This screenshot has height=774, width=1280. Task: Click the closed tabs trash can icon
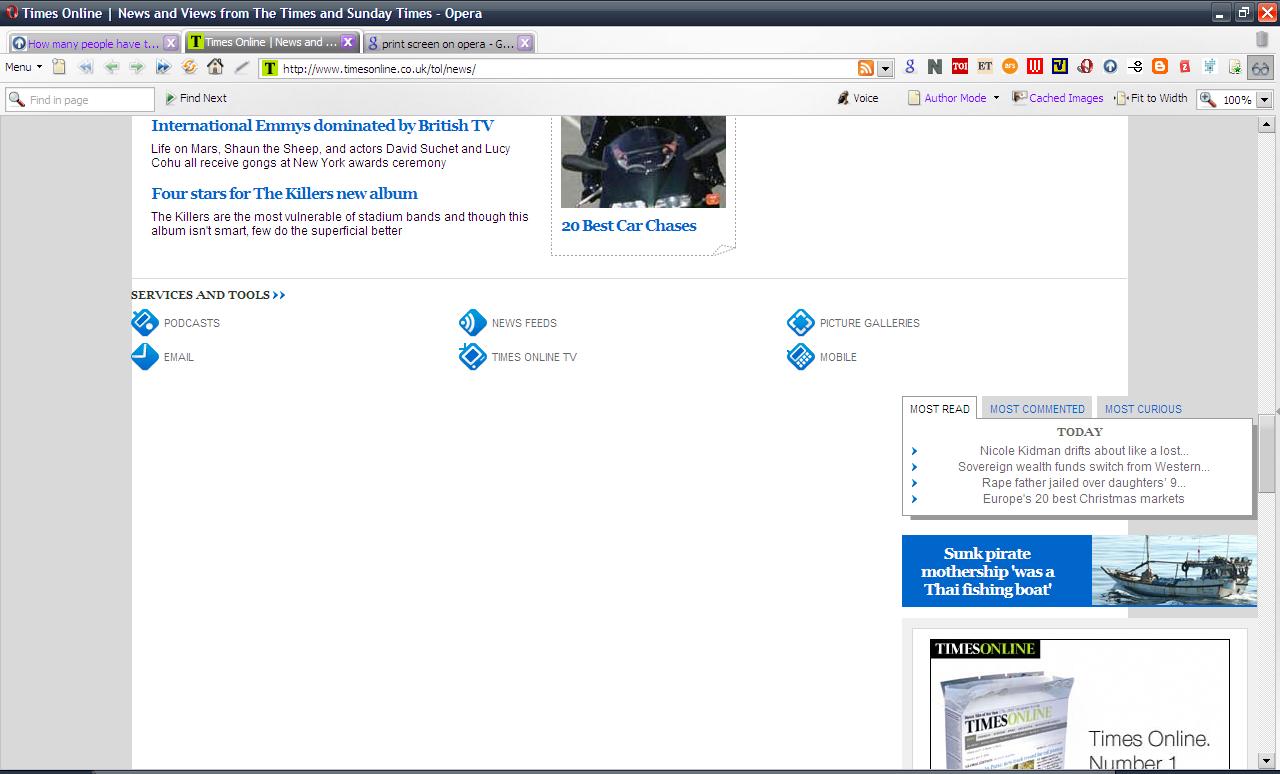coord(1262,40)
